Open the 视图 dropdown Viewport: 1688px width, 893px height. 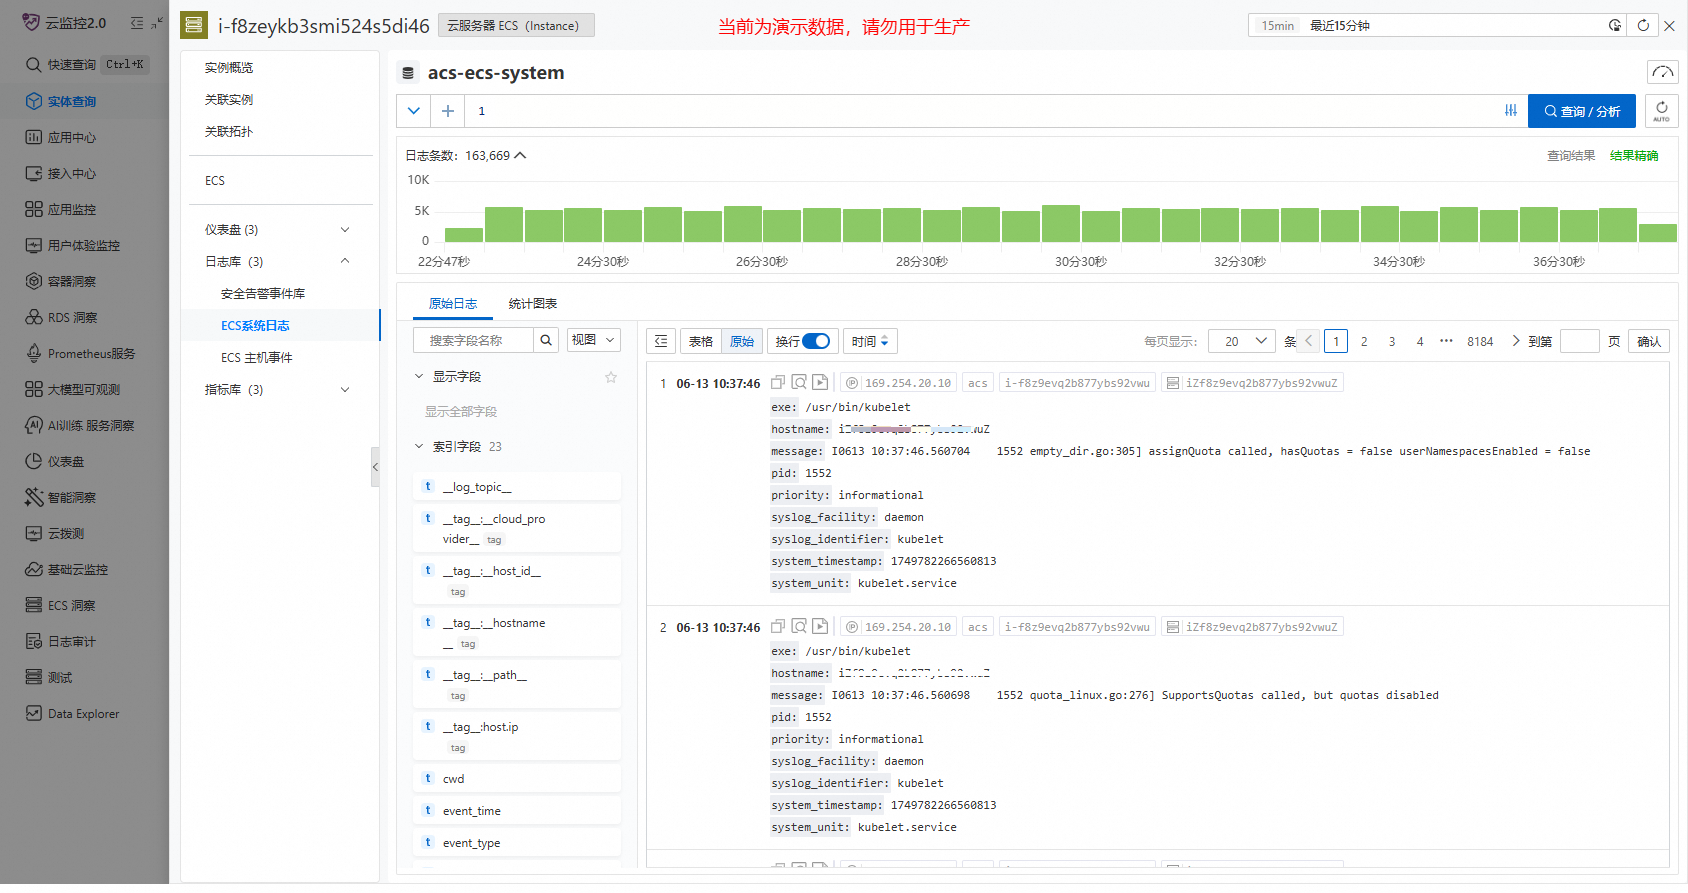click(594, 341)
